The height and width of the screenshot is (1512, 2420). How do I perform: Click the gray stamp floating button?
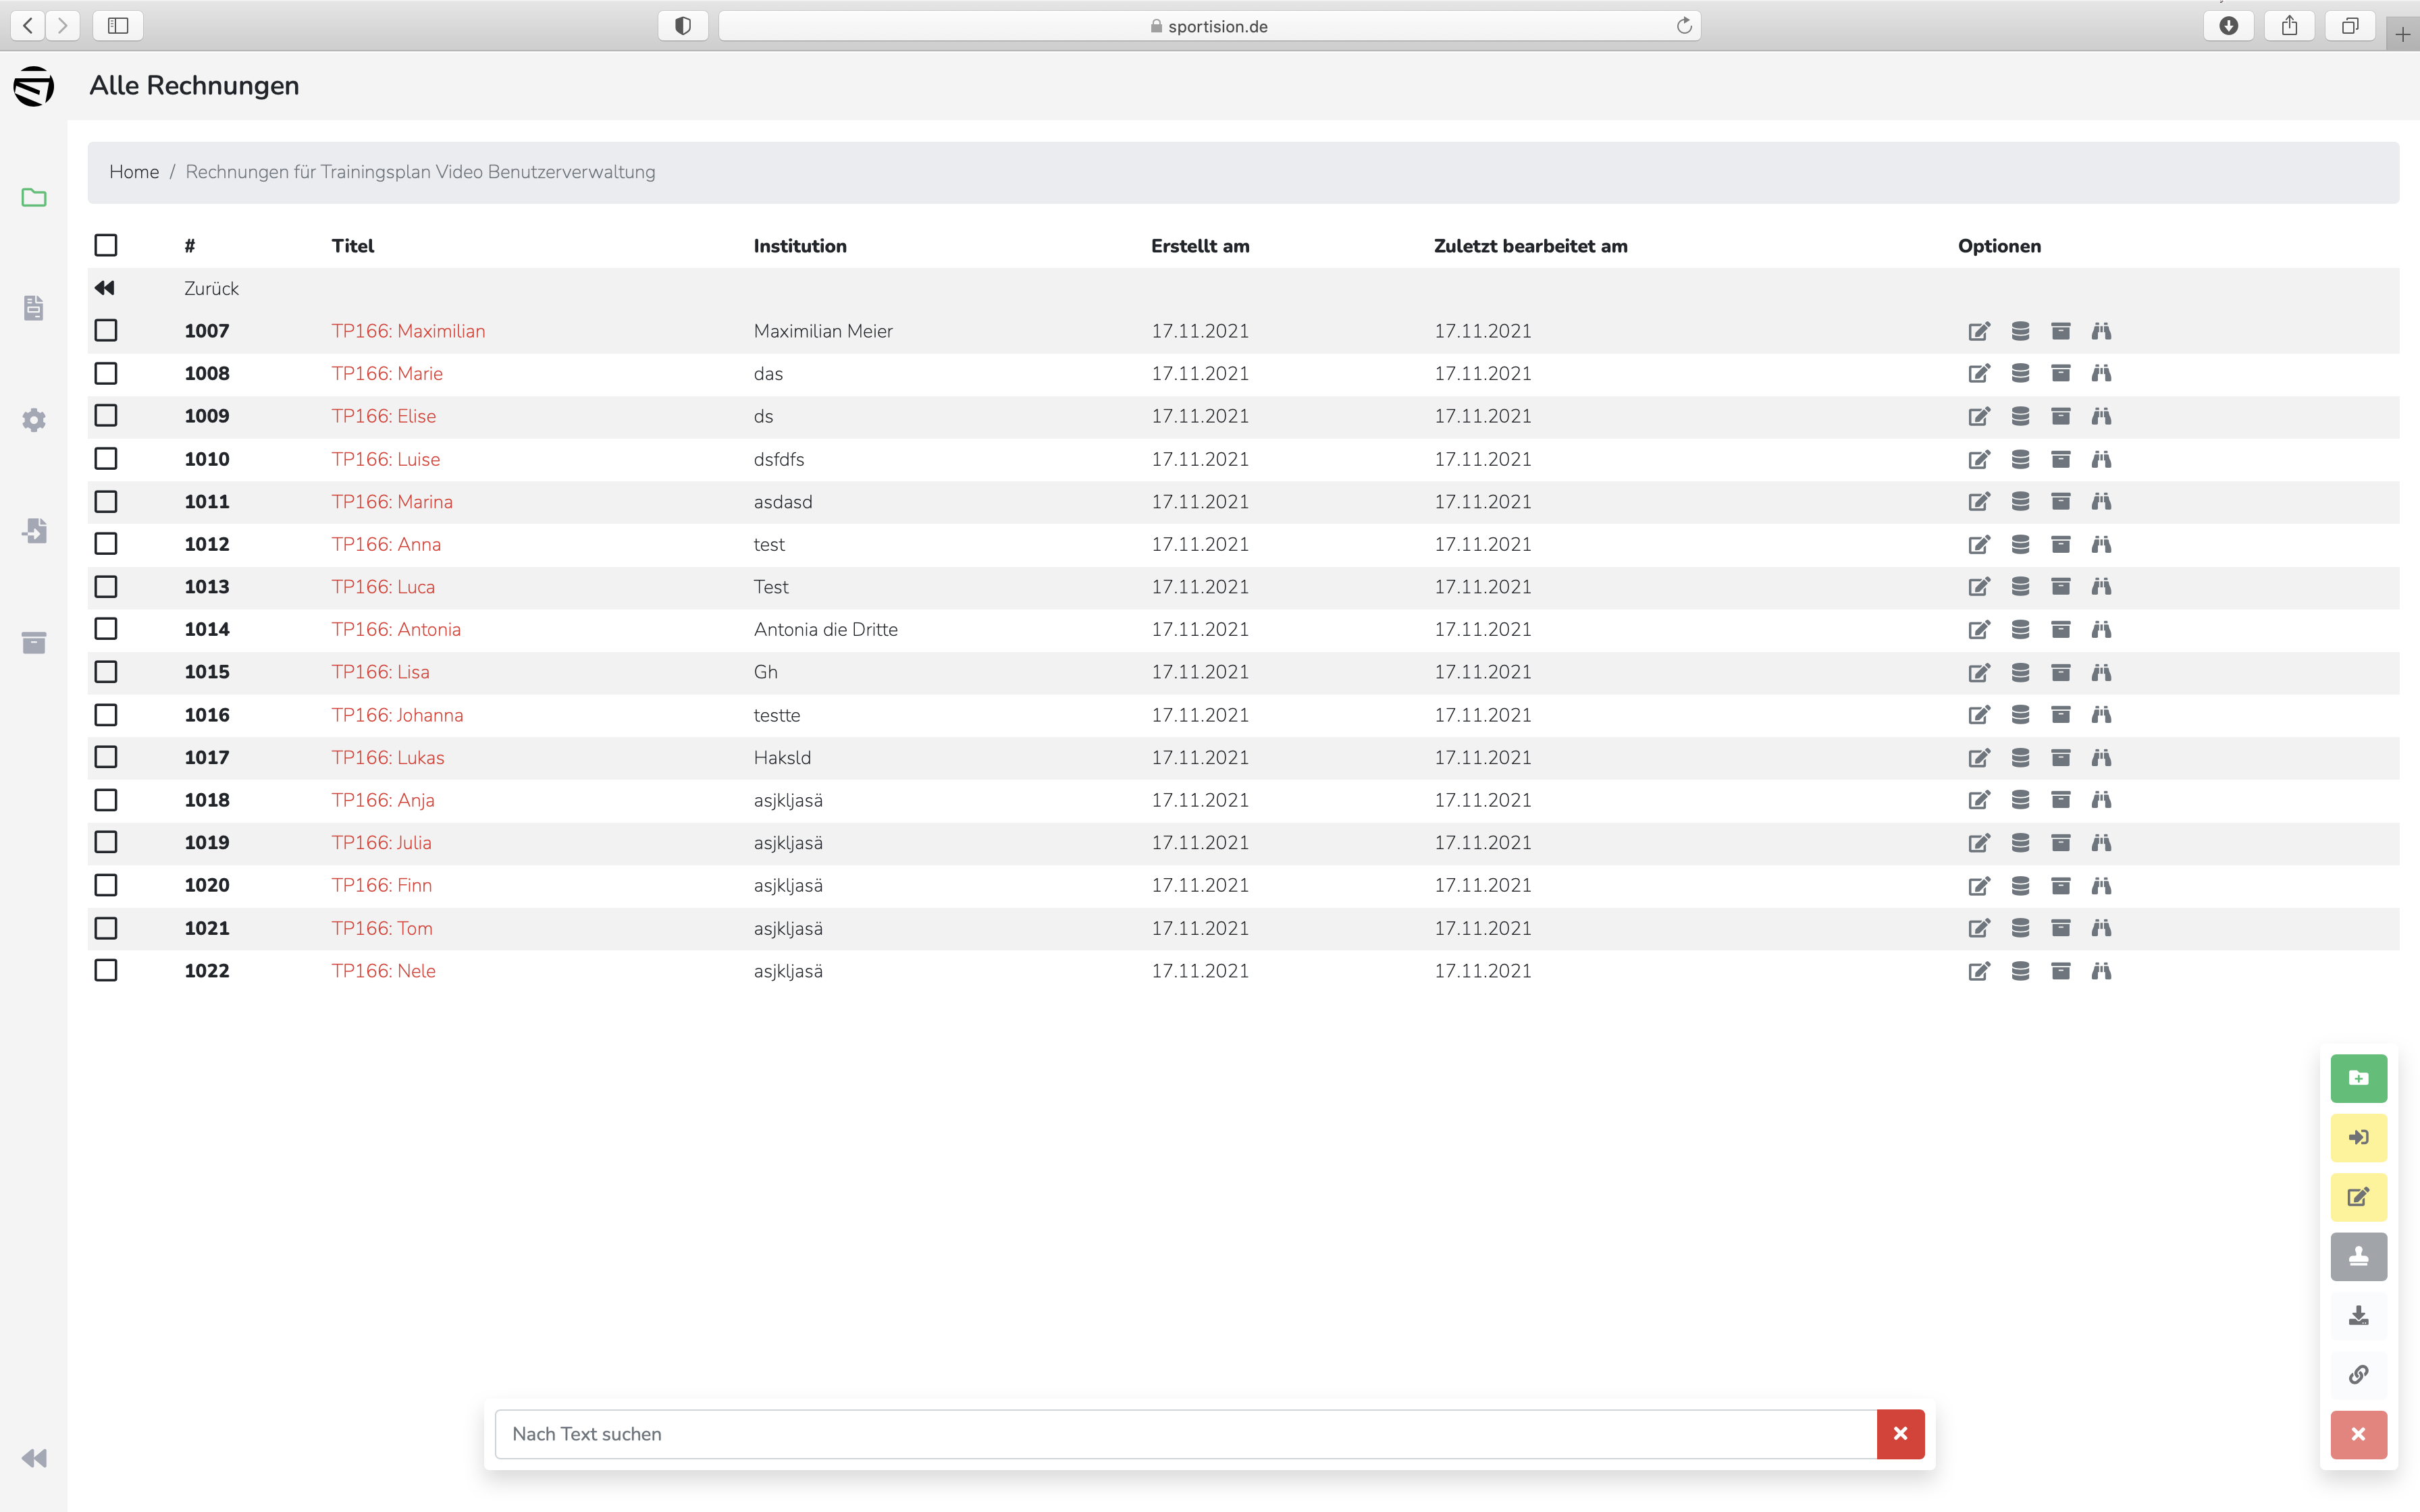2358,1256
